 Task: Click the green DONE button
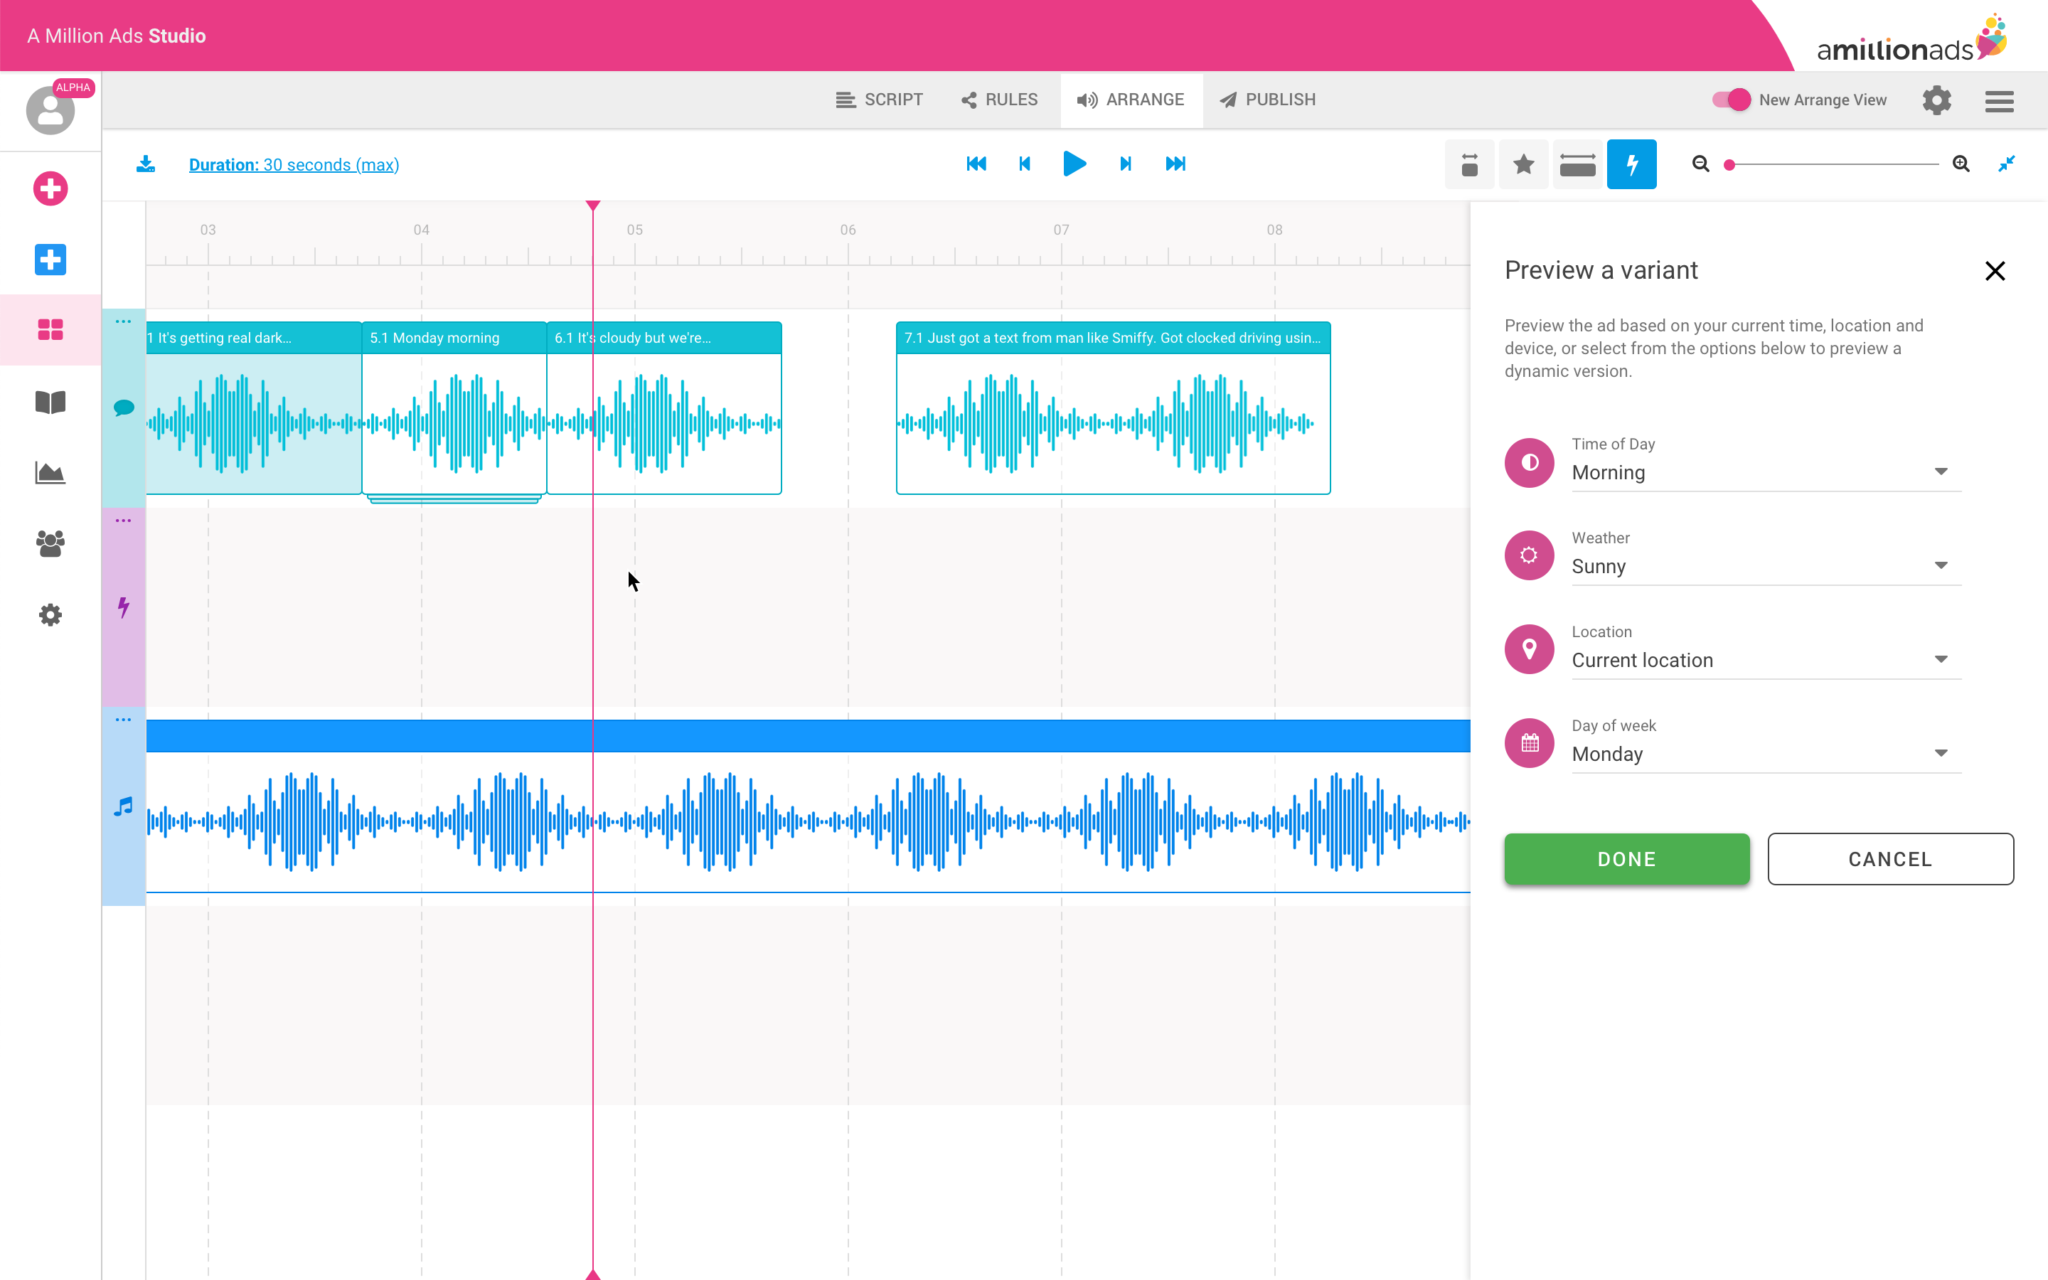tap(1626, 859)
